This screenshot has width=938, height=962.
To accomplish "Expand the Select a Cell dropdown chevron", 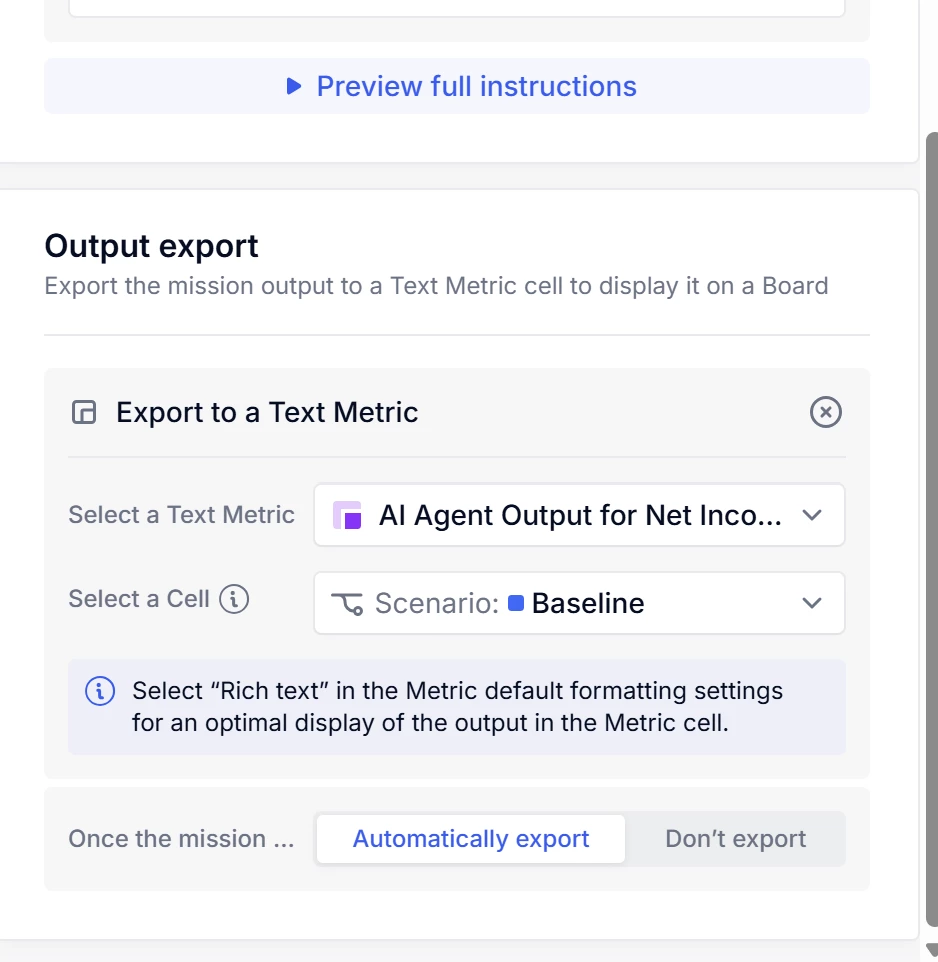I will click(812, 603).
